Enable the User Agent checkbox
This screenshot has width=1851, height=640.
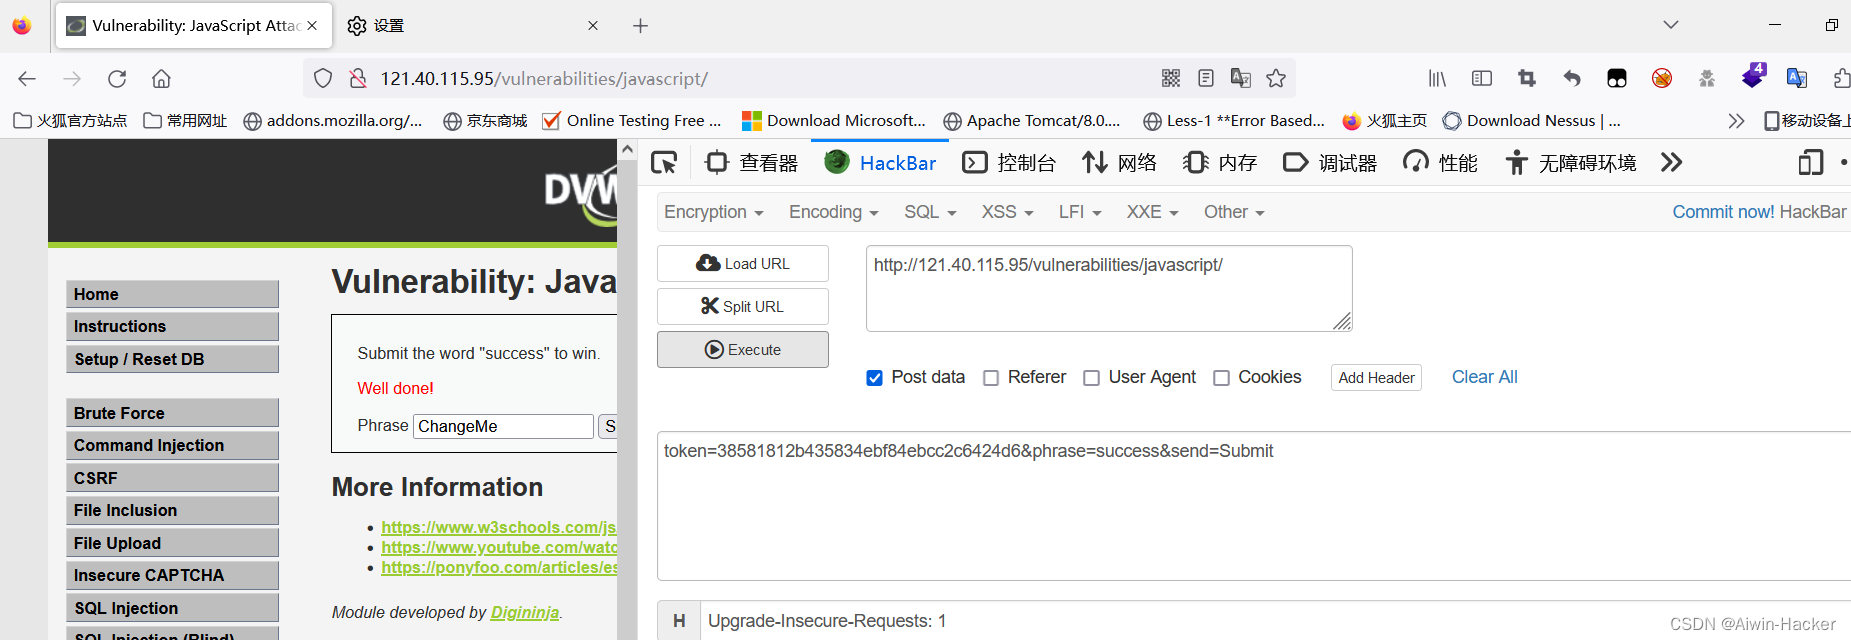point(1092,378)
